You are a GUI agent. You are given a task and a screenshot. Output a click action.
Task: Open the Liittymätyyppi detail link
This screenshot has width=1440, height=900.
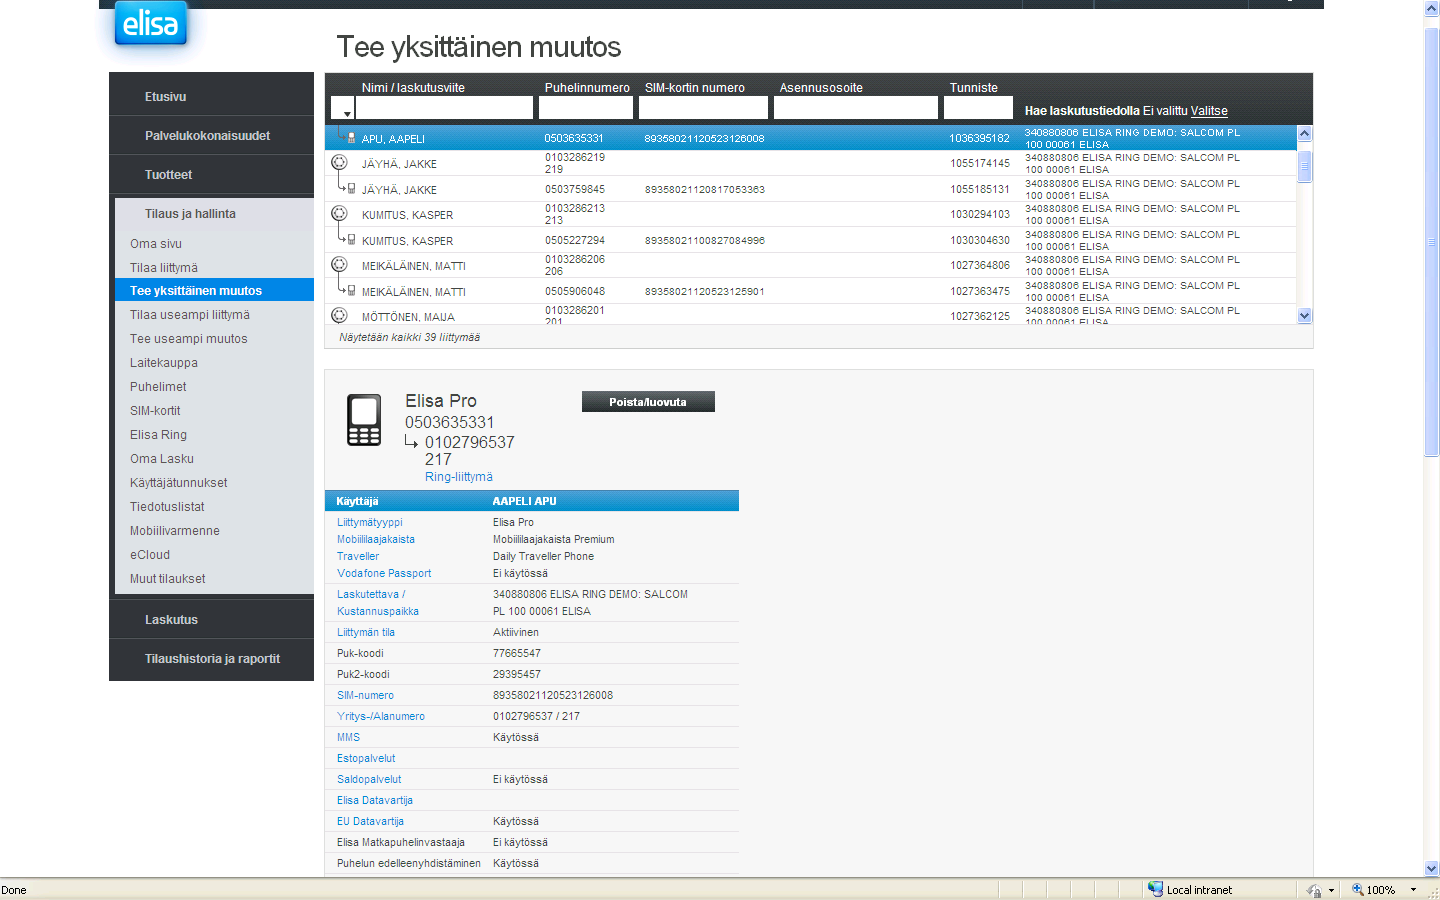(x=369, y=522)
